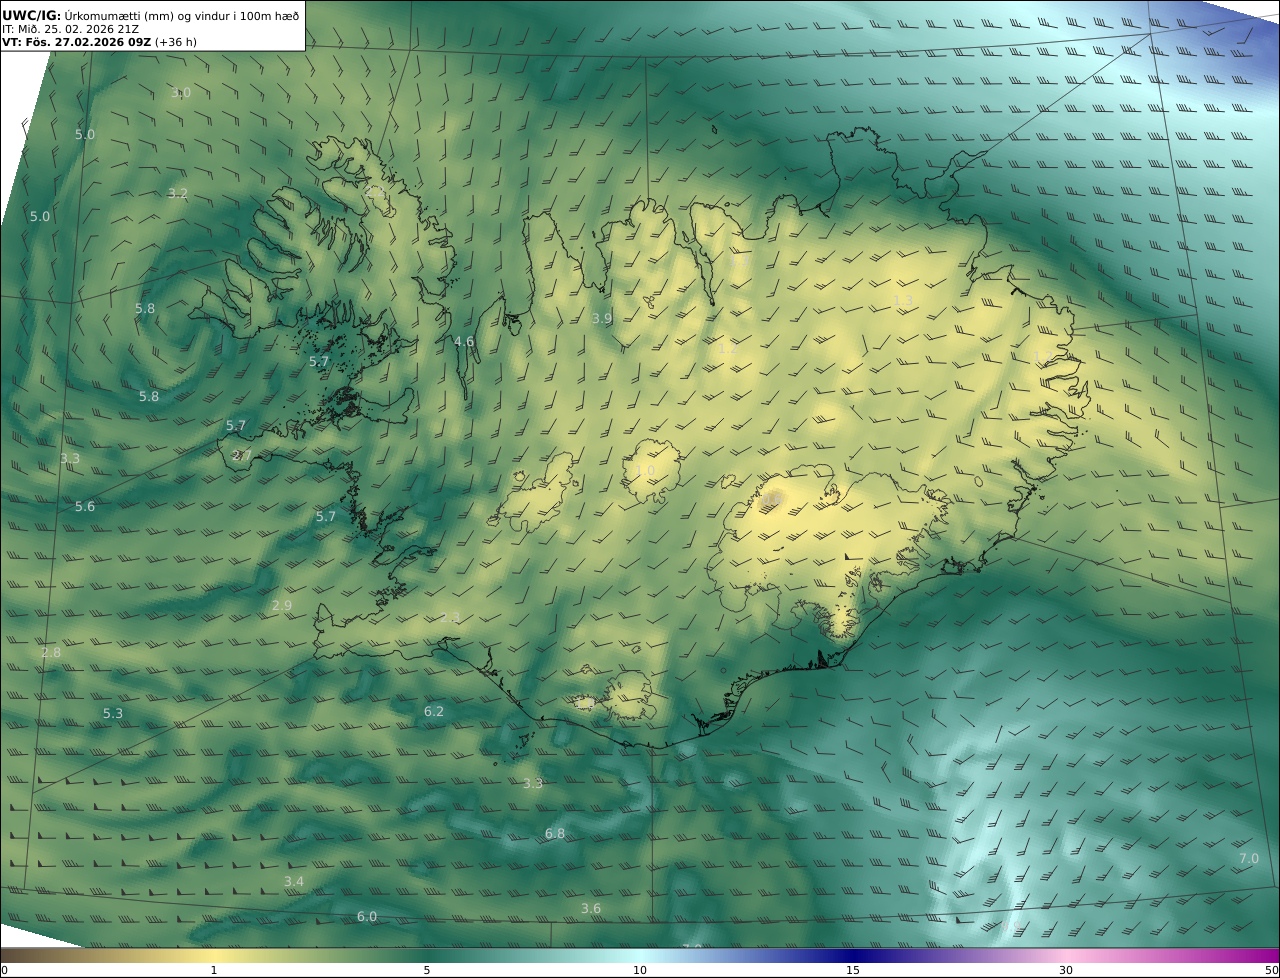The width and height of the screenshot is (1280, 978).
Task: Click the 7.0 value in southeast corner
Action: pyautogui.click(x=1248, y=859)
